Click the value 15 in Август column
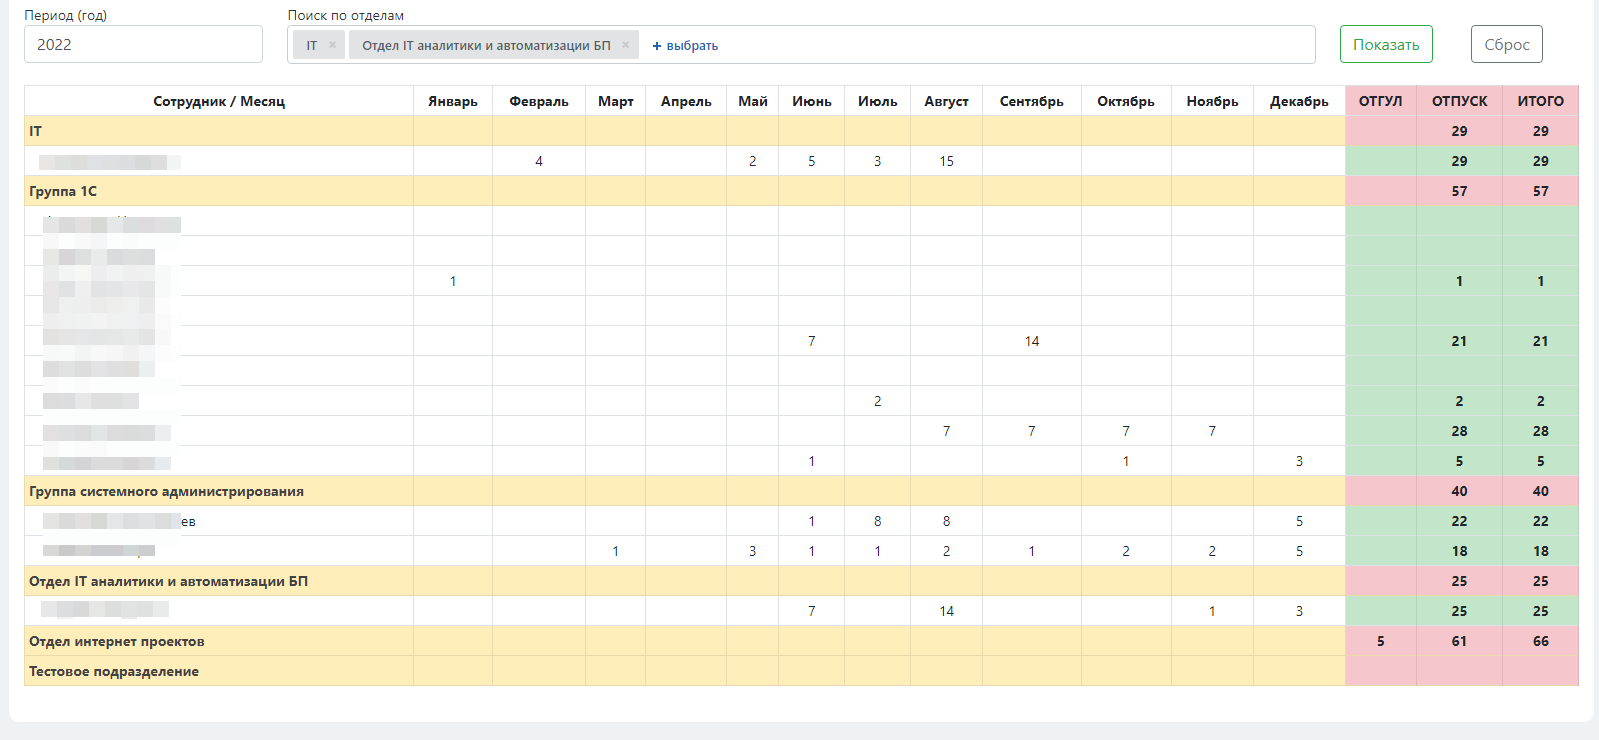 (x=946, y=161)
